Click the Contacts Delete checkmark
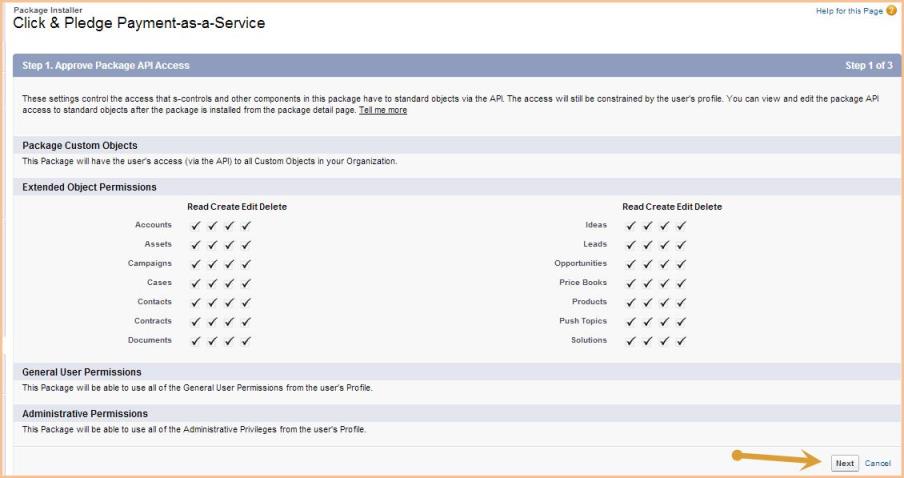Screen dimensions: 904x478 (x=246, y=302)
